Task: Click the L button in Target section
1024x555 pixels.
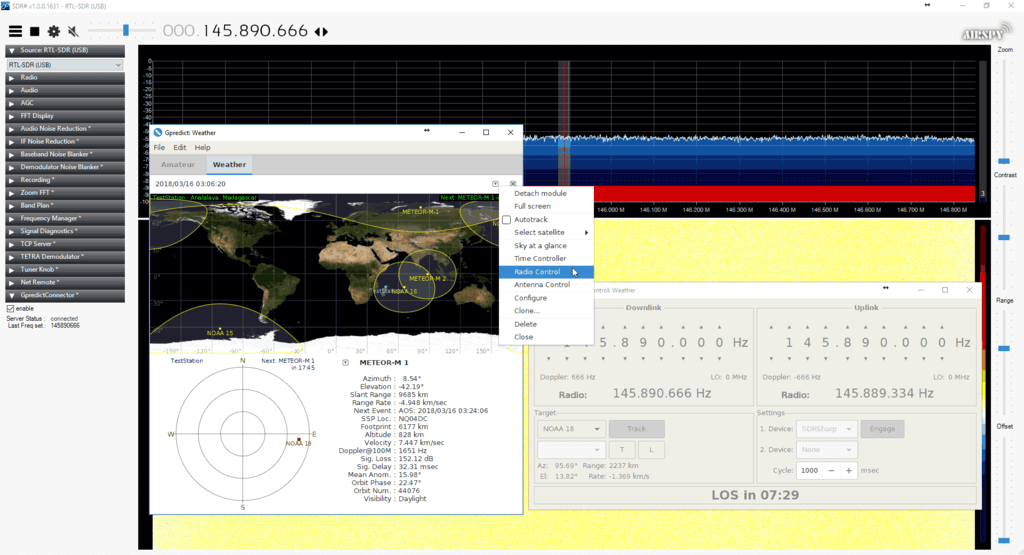Action: tap(651, 449)
